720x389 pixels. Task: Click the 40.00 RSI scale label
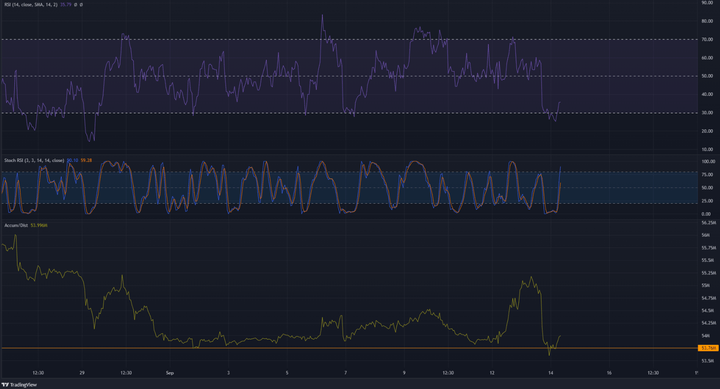[x=707, y=94]
